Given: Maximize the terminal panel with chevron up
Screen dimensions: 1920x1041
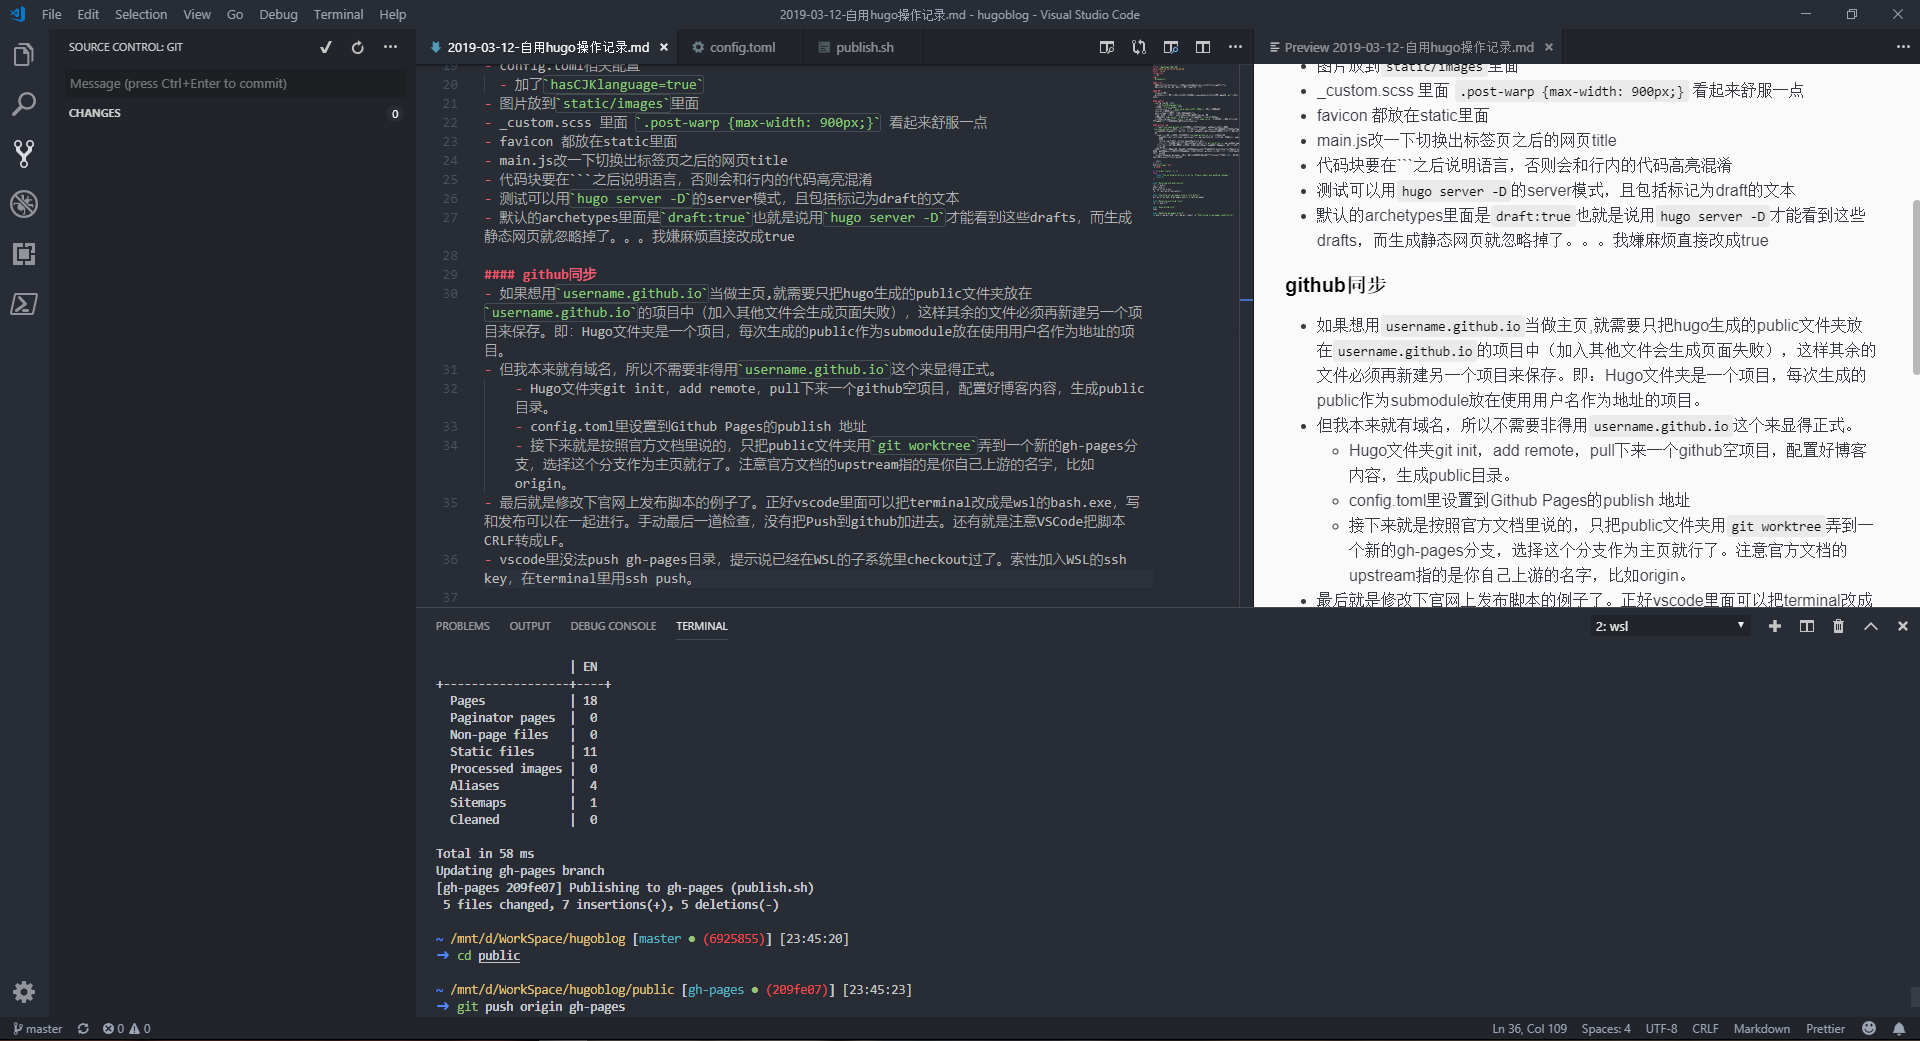Looking at the screenshot, I should (1871, 626).
